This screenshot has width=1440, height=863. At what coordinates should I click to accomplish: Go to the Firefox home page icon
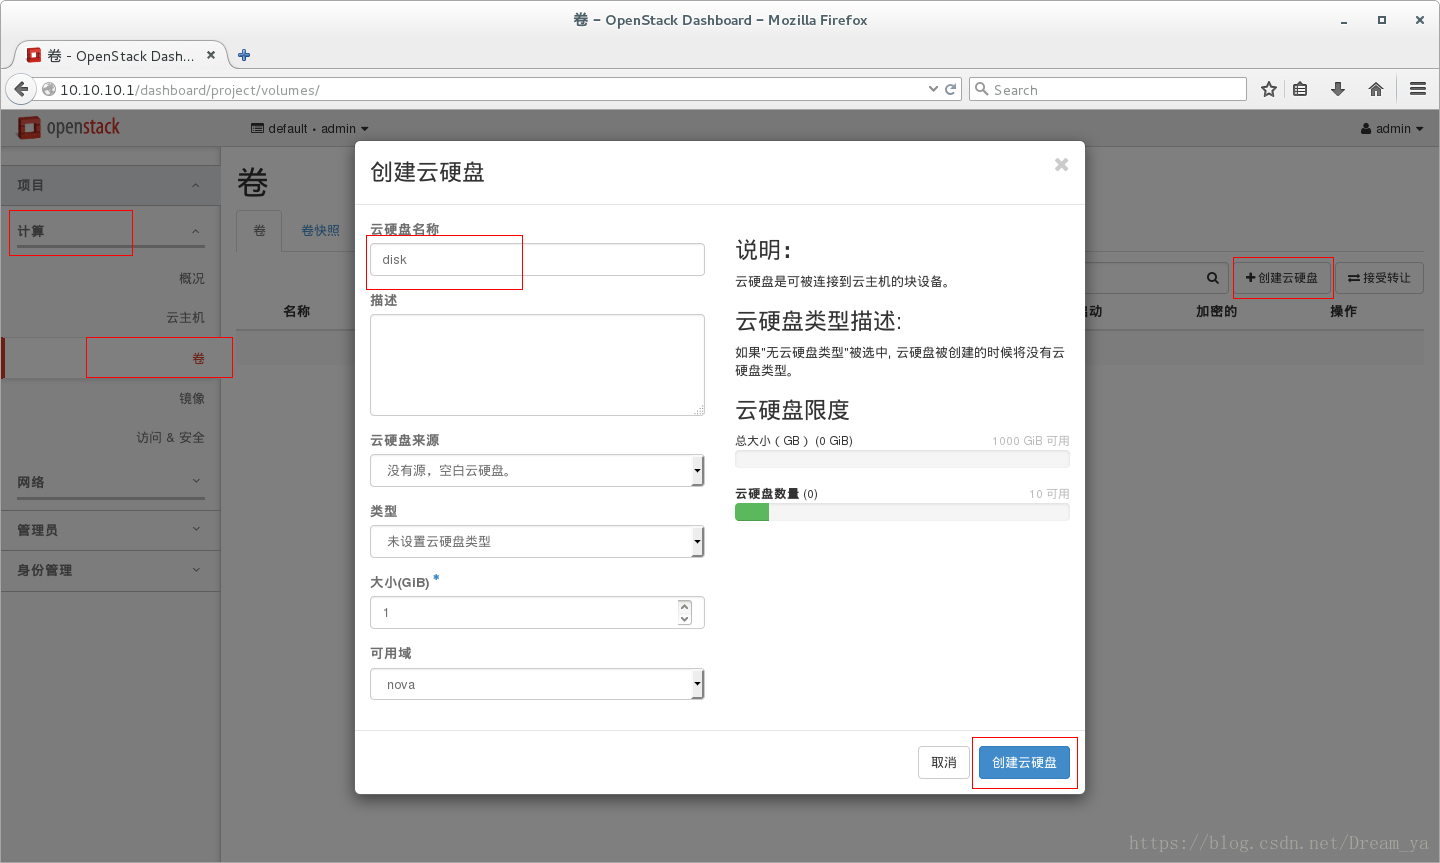coord(1376,89)
